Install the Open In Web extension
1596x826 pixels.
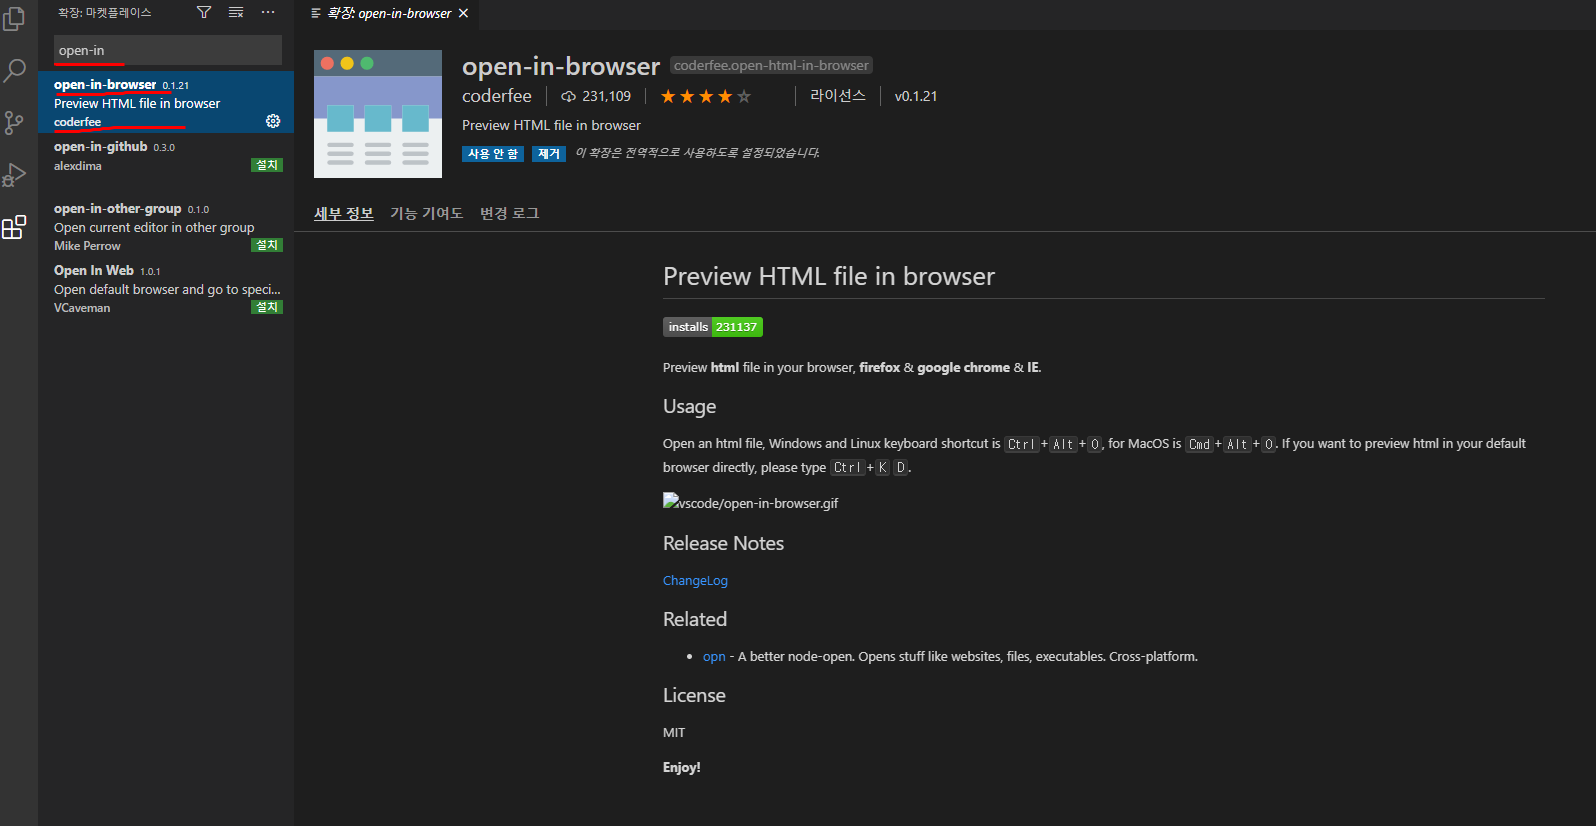coord(267,307)
